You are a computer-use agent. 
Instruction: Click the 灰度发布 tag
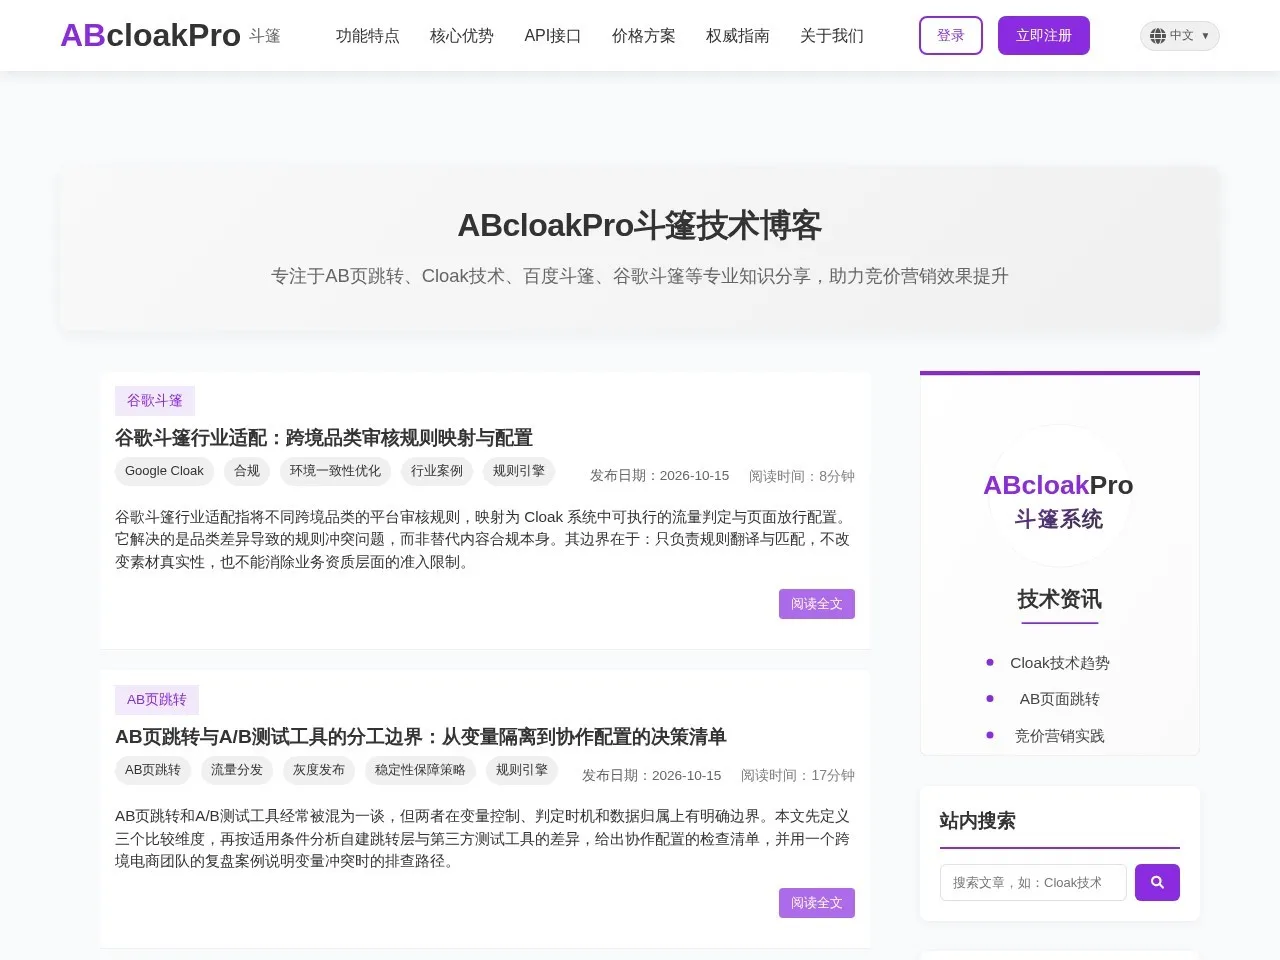point(319,770)
